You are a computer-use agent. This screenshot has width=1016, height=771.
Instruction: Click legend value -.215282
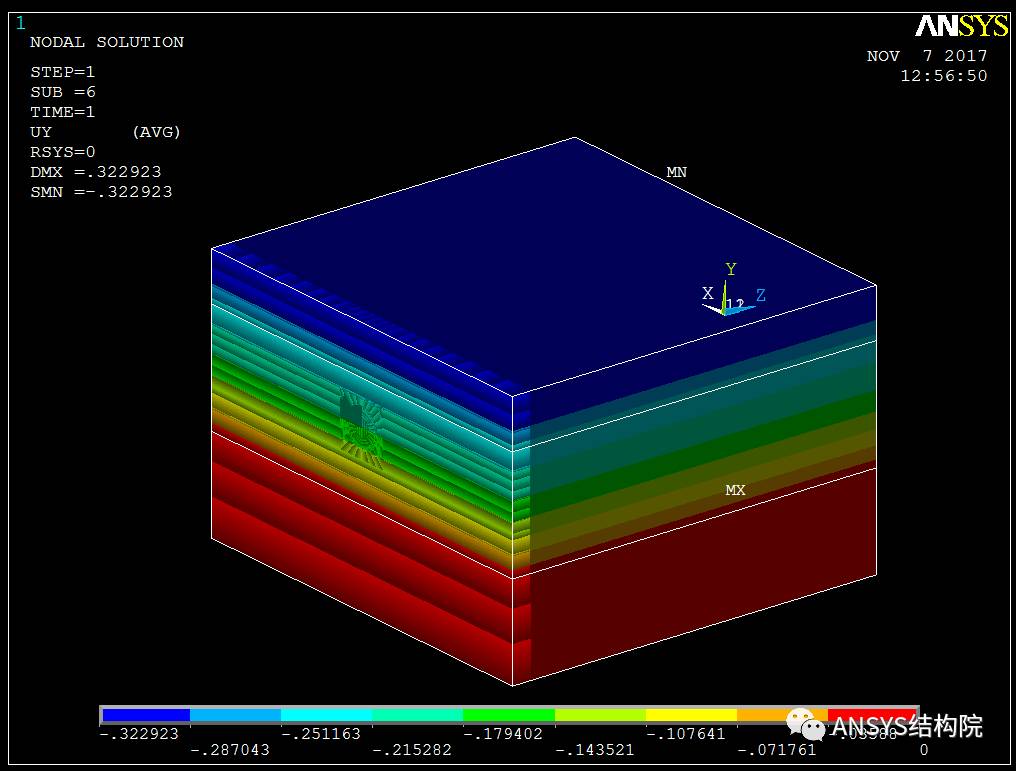coord(412,750)
